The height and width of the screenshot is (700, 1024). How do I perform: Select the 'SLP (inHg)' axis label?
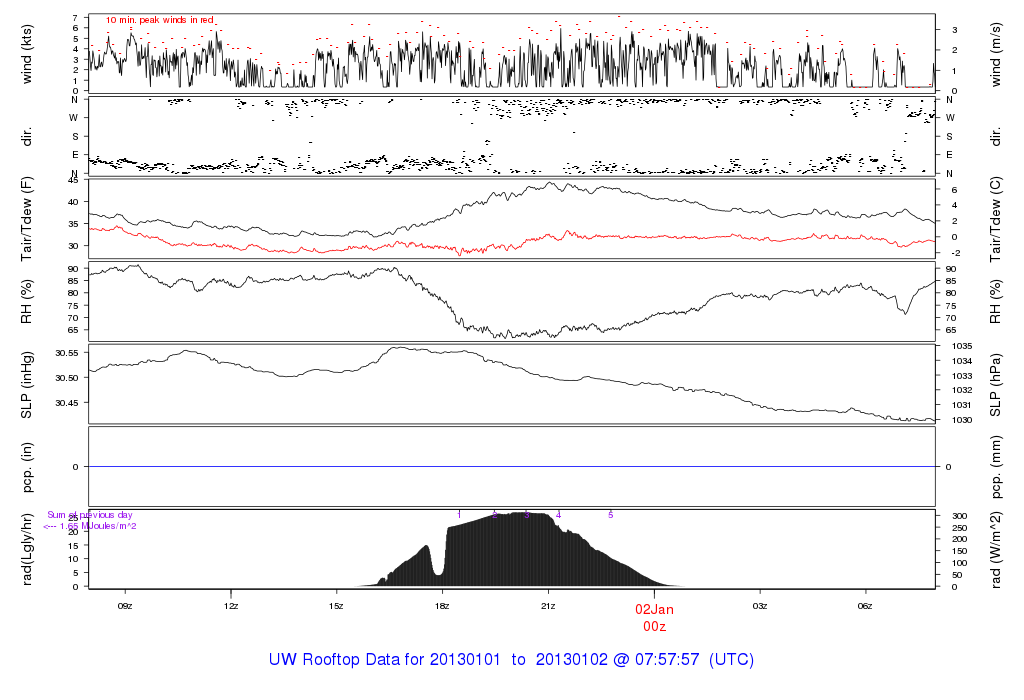[x=27, y=384]
